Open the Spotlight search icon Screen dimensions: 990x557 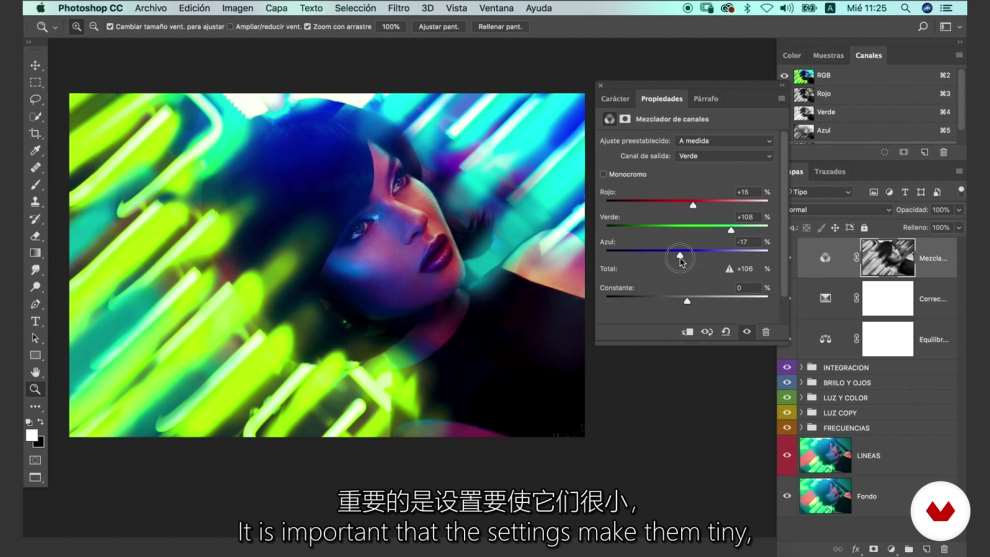click(x=905, y=8)
